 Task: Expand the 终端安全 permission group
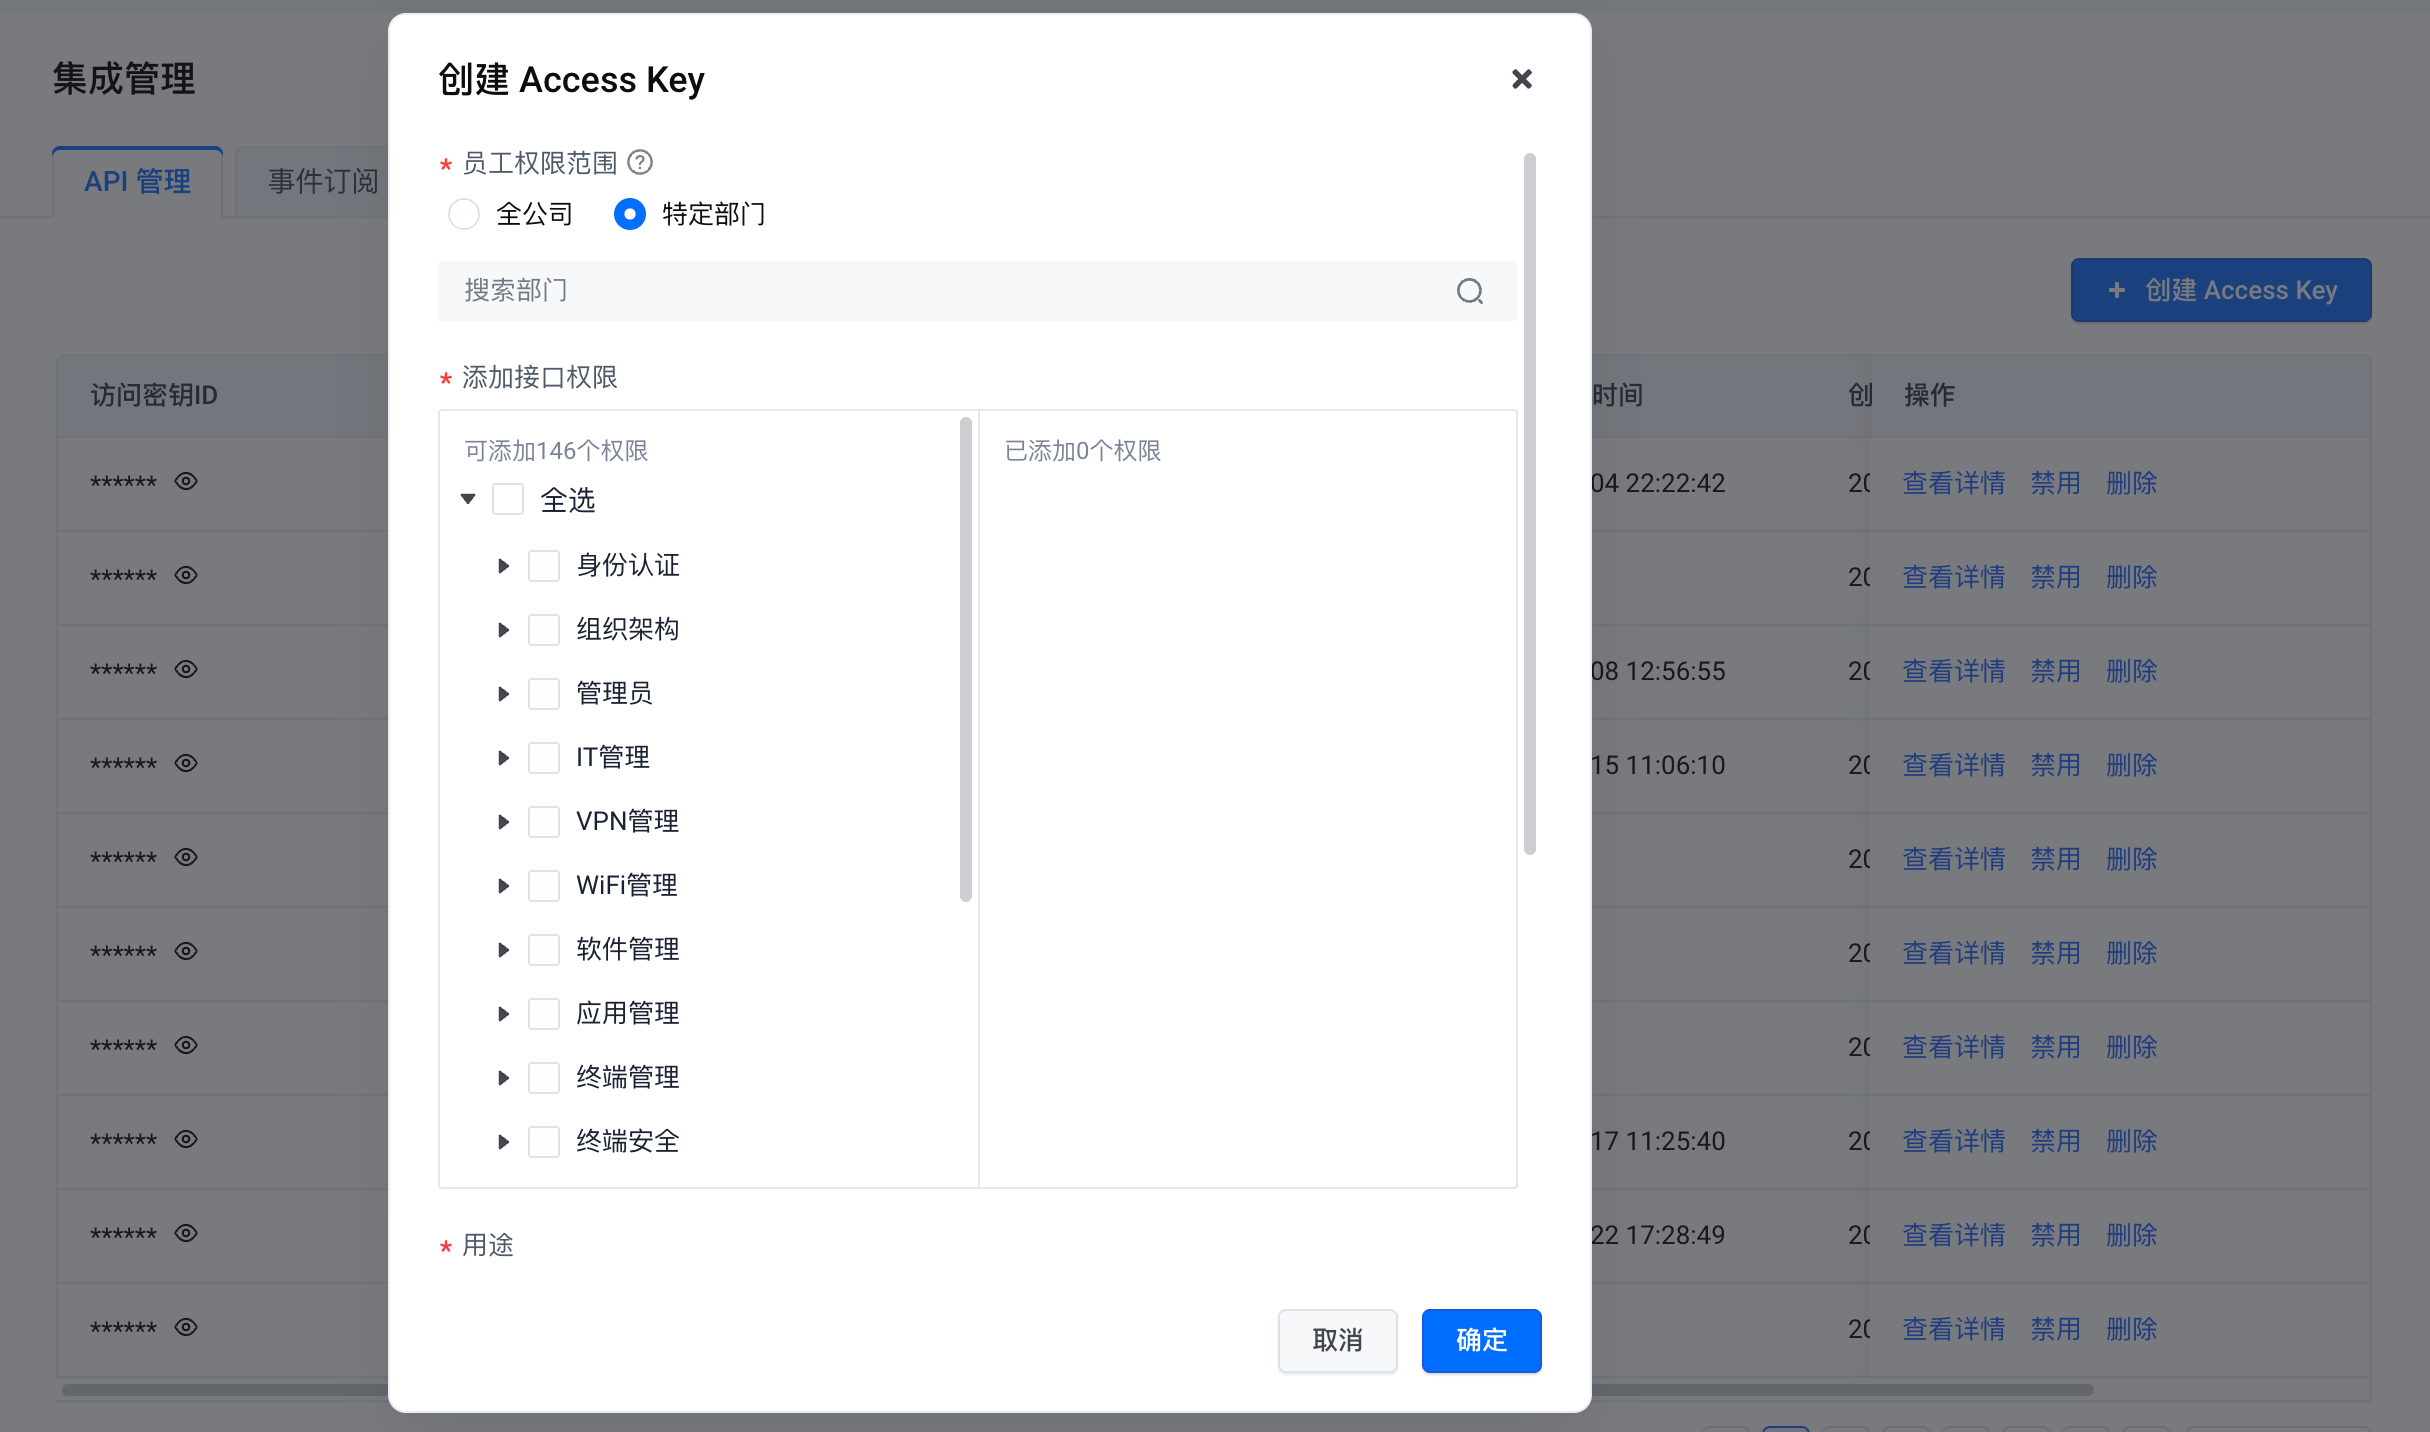pos(503,1142)
